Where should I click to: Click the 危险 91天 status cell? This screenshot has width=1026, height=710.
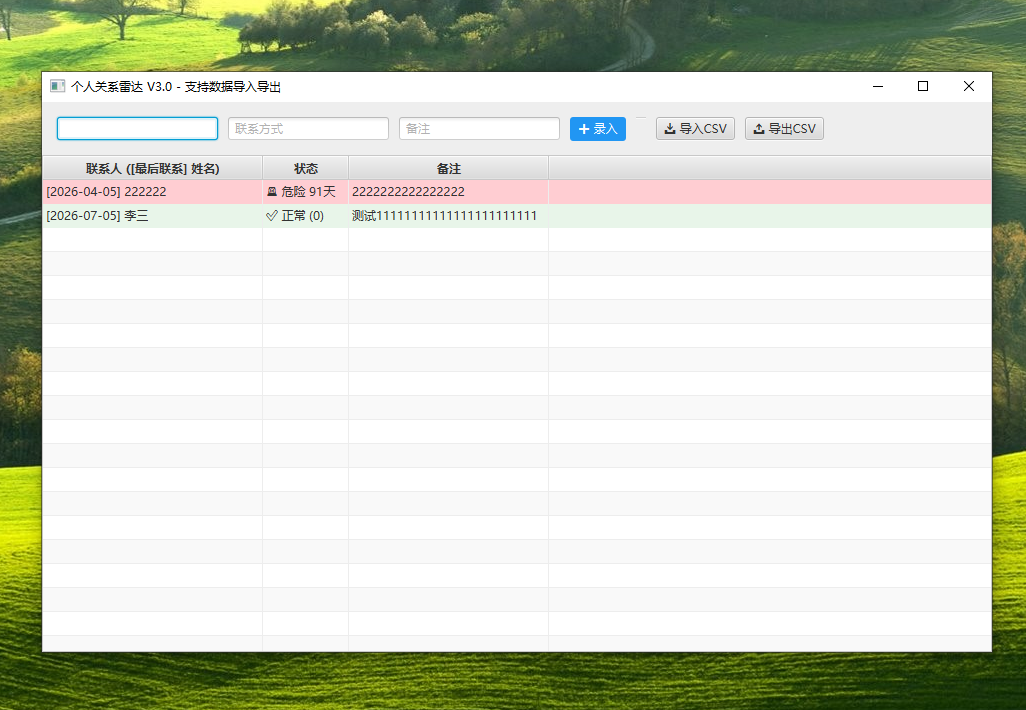point(306,192)
